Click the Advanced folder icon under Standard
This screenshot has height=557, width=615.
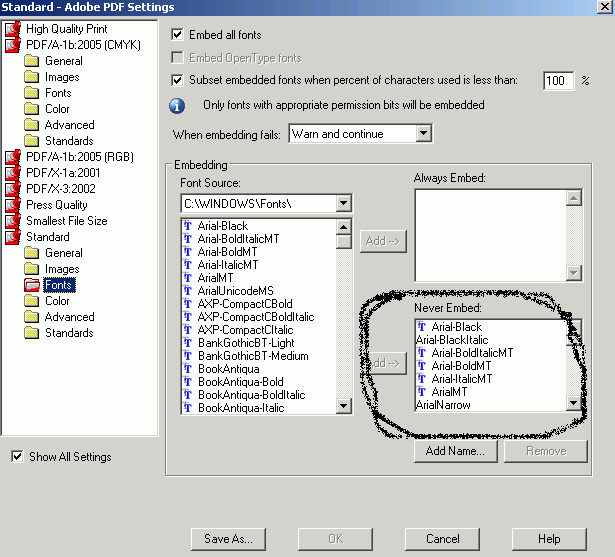31,317
